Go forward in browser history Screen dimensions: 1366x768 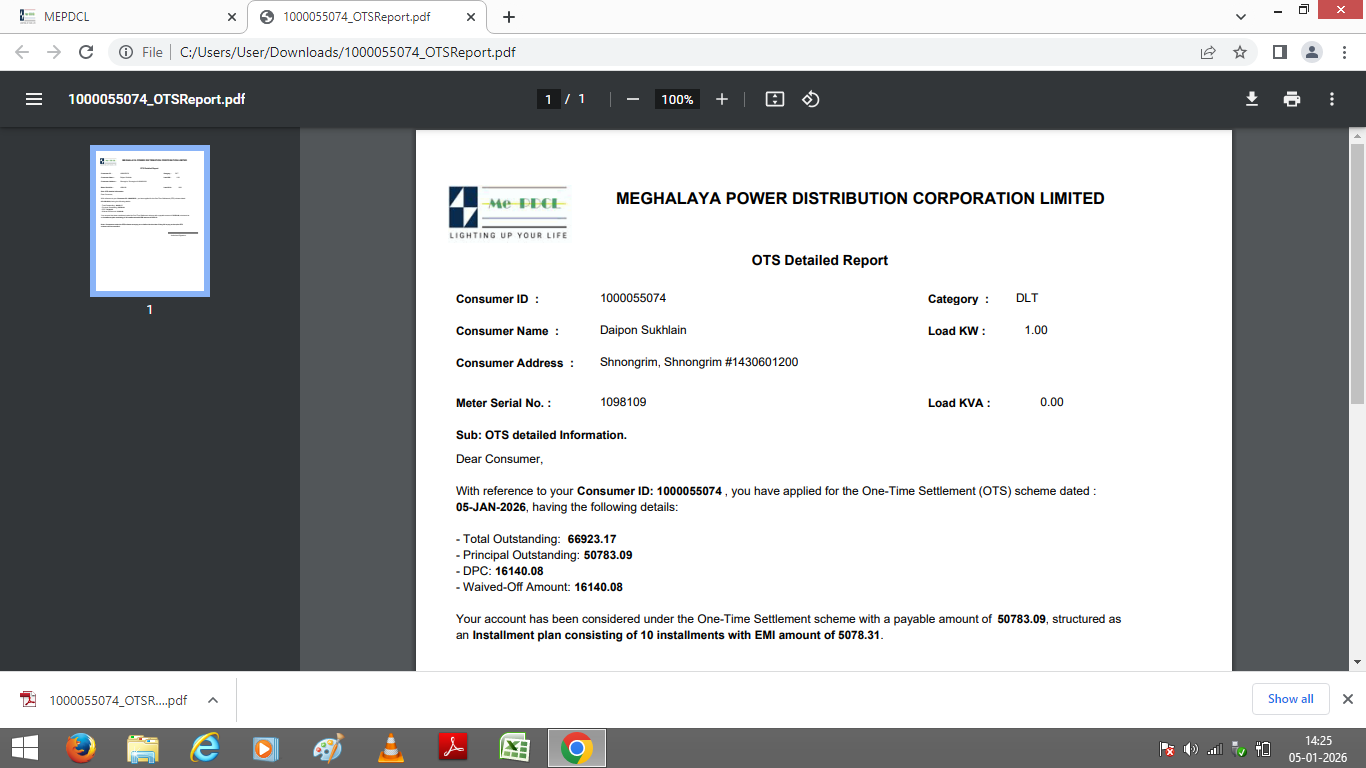[x=54, y=52]
